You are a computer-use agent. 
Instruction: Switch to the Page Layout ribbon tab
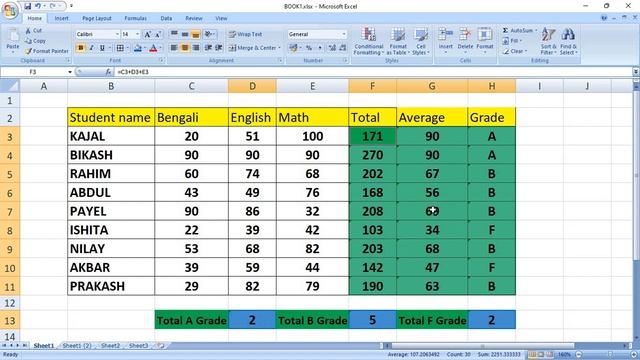point(97,18)
